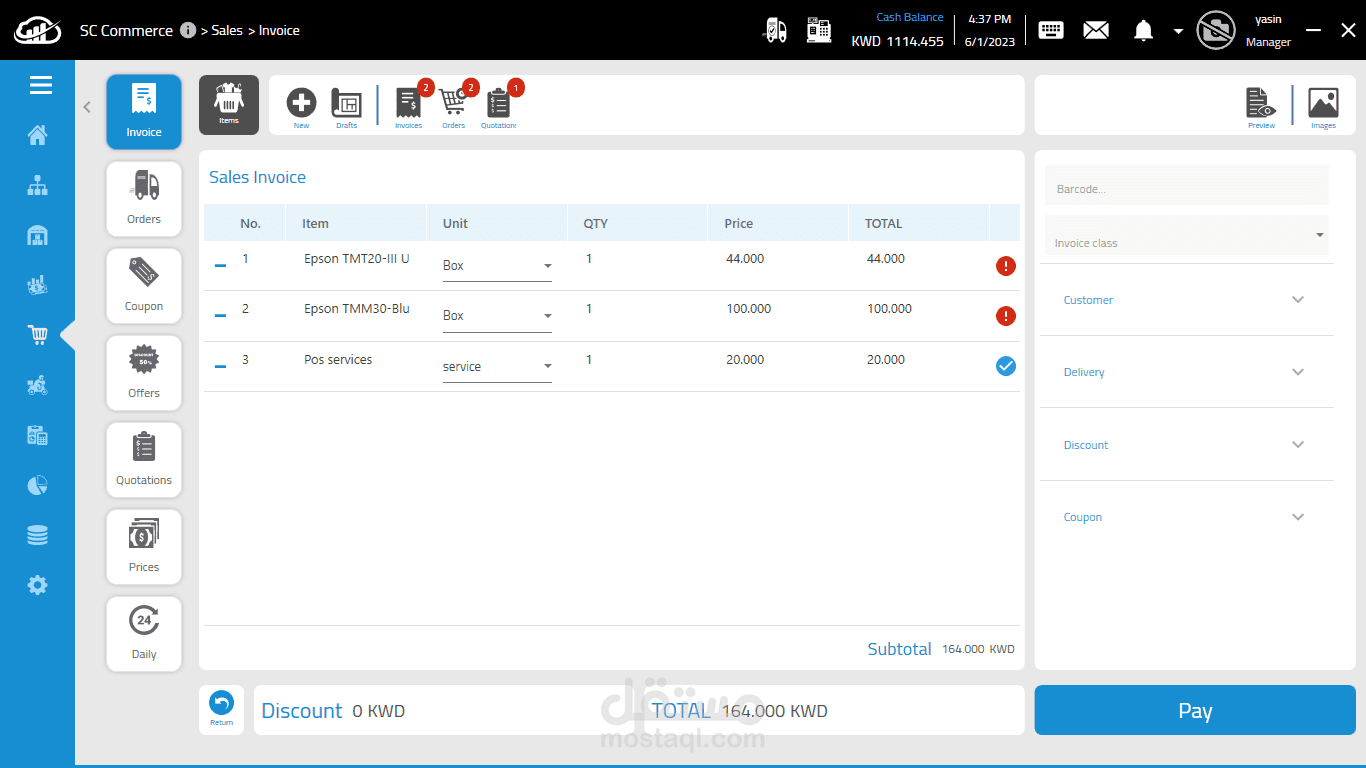Click Sales in the breadcrumb

[x=227, y=30]
